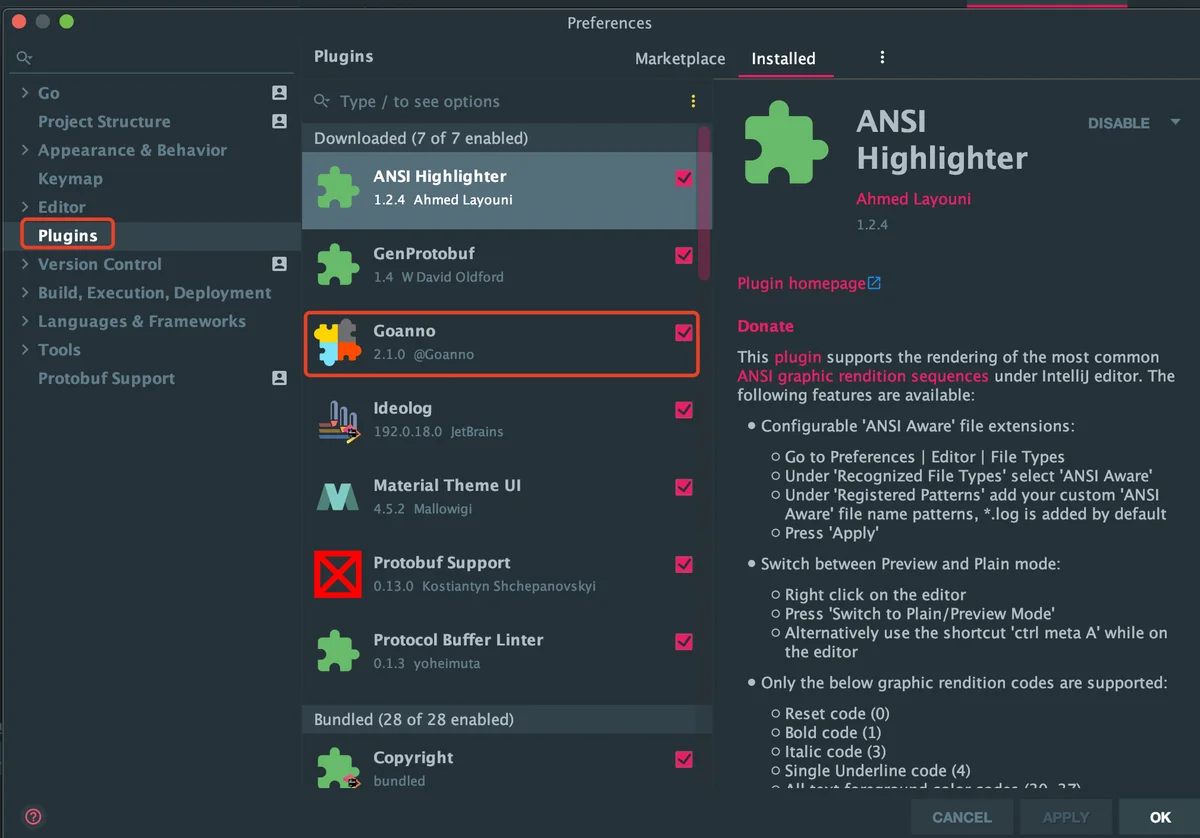Toggle the Protobuf Support plugin checkbox
The width and height of the screenshot is (1200, 838).
684,564
